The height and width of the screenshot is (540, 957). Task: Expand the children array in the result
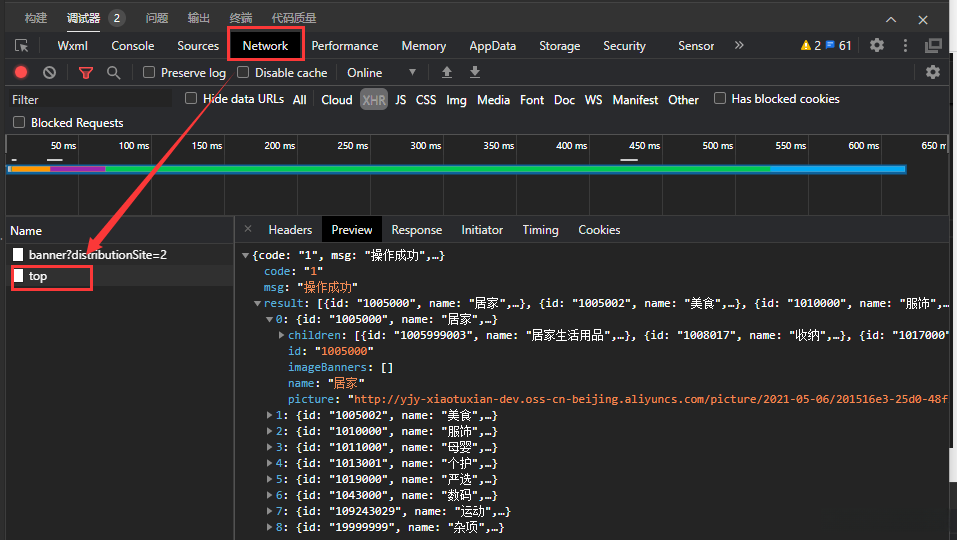click(x=281, y=335)
